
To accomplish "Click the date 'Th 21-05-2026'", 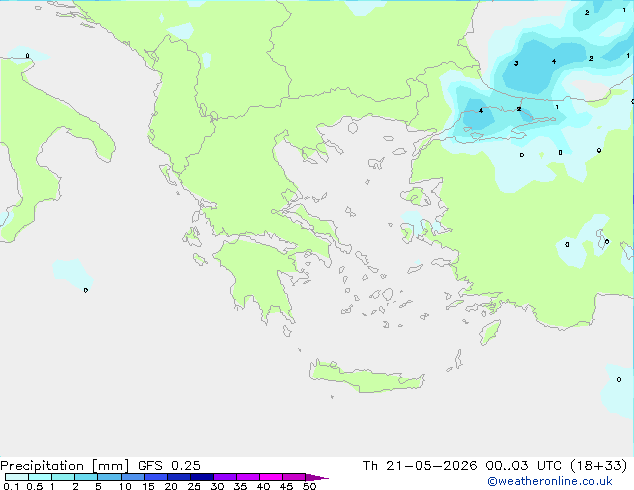I will (420, 466).
